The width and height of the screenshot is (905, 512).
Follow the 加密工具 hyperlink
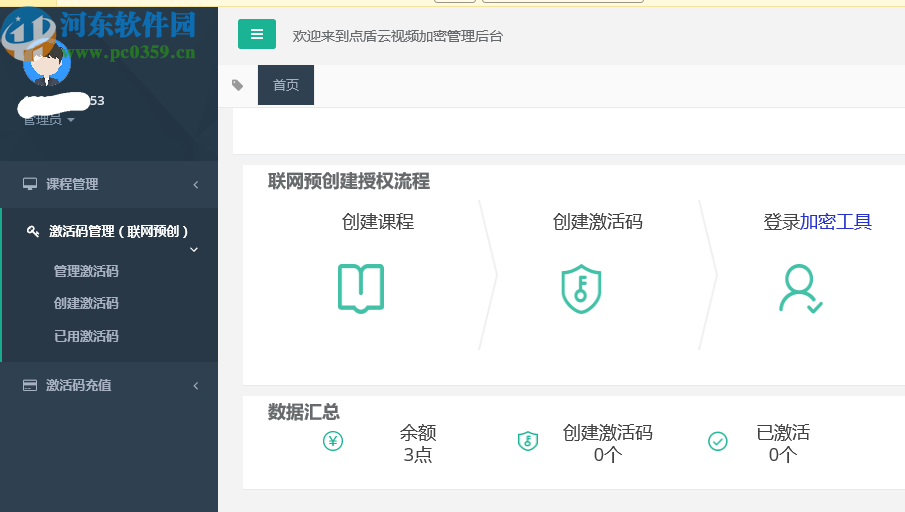836,222
